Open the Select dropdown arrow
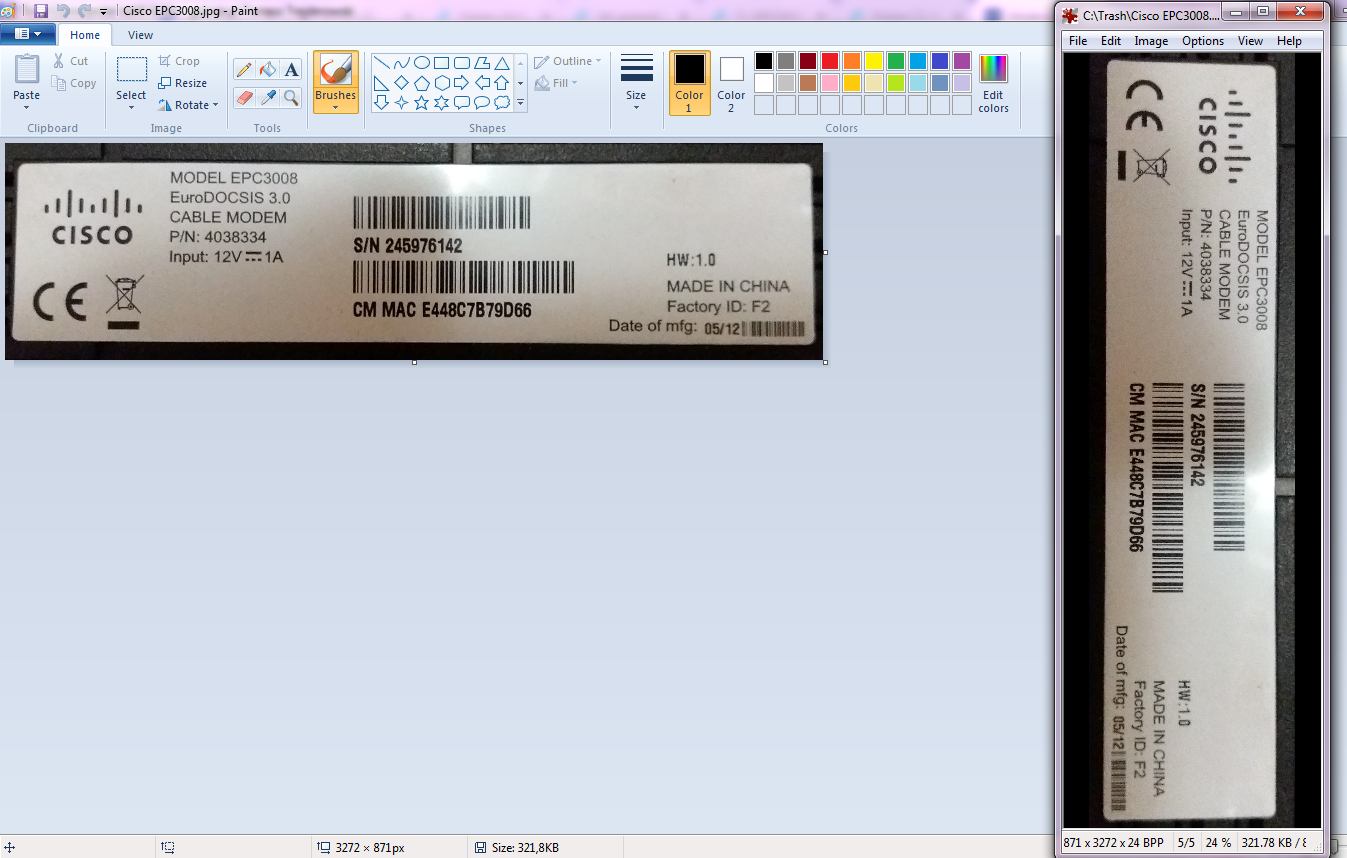This screenshot has height=858, width=1347. click(x=131, y=107)
